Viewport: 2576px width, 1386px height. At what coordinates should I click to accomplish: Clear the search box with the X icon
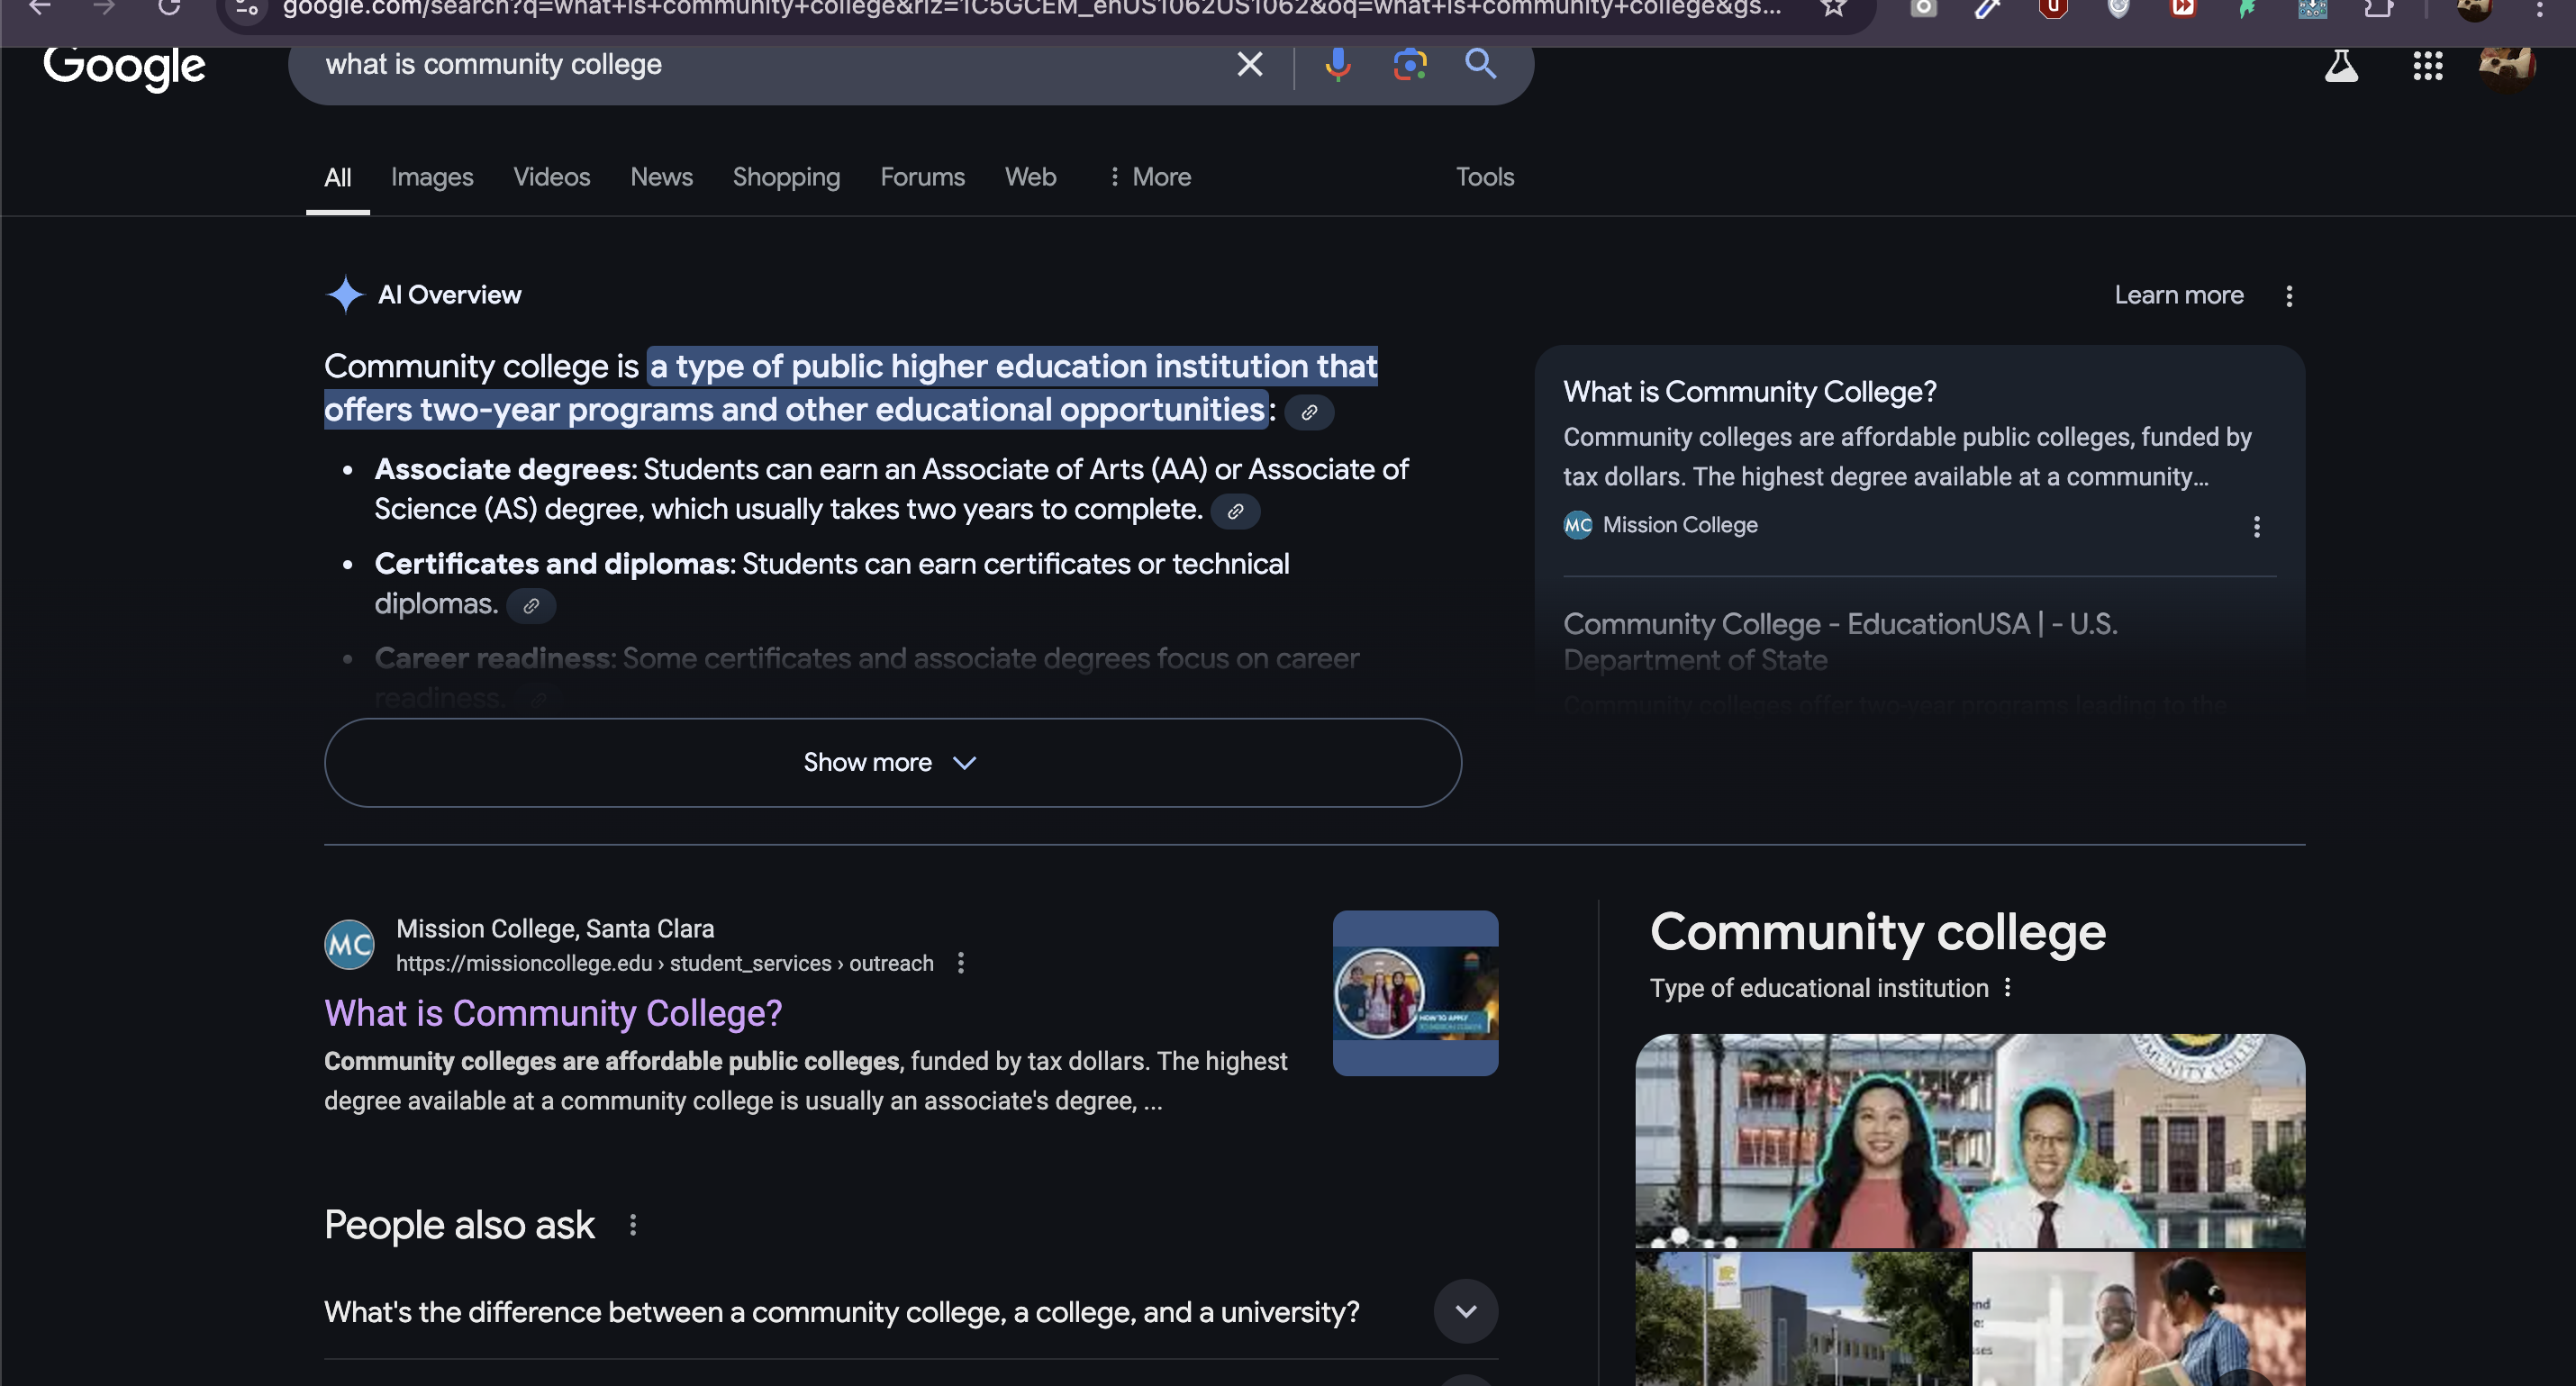point(1249,65)
